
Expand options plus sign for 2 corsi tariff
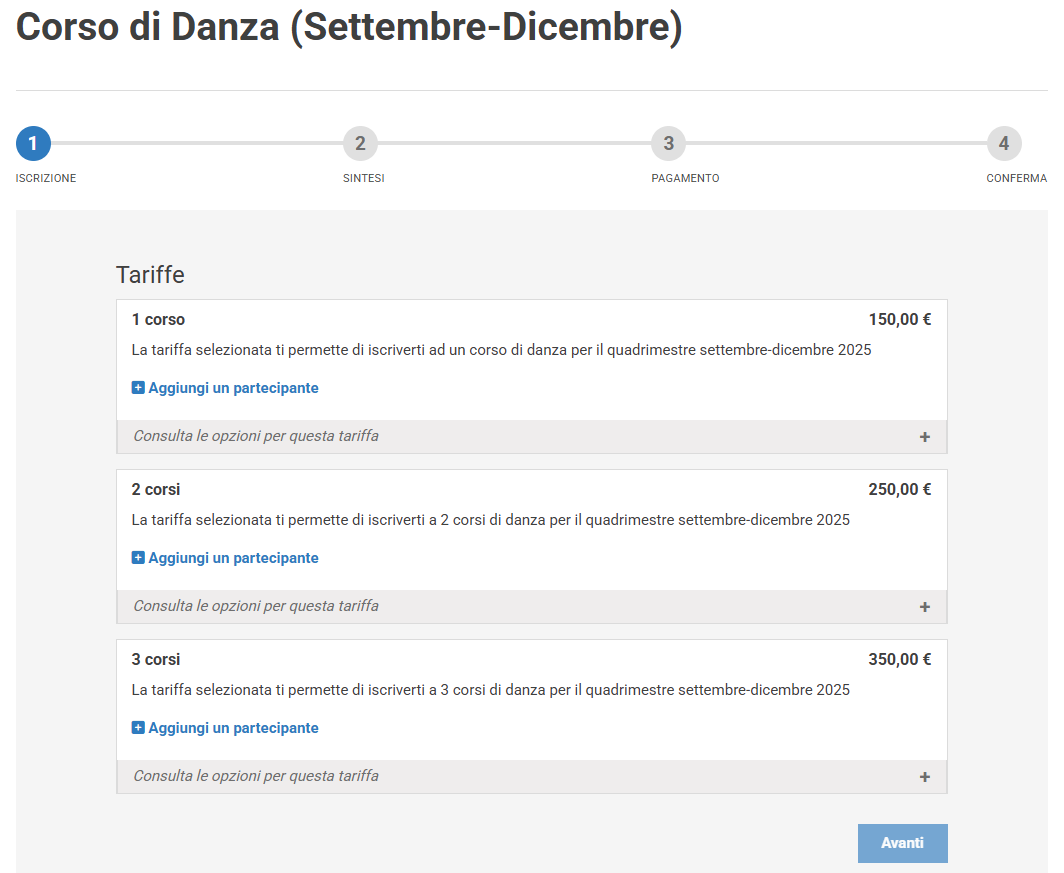[924, 607]
